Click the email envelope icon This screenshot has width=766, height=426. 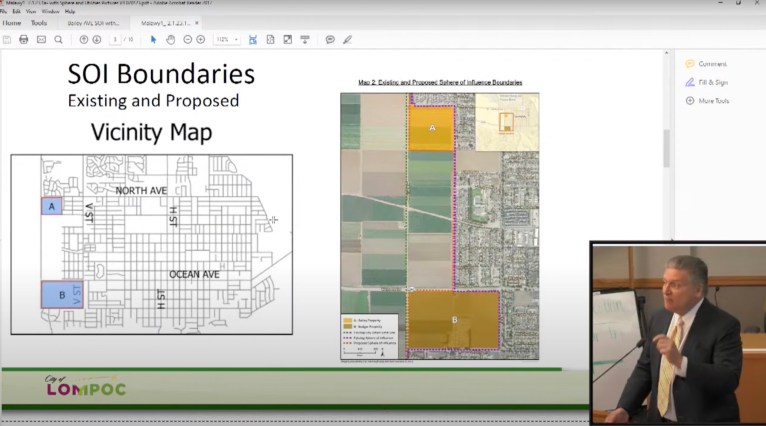[41, 39]
